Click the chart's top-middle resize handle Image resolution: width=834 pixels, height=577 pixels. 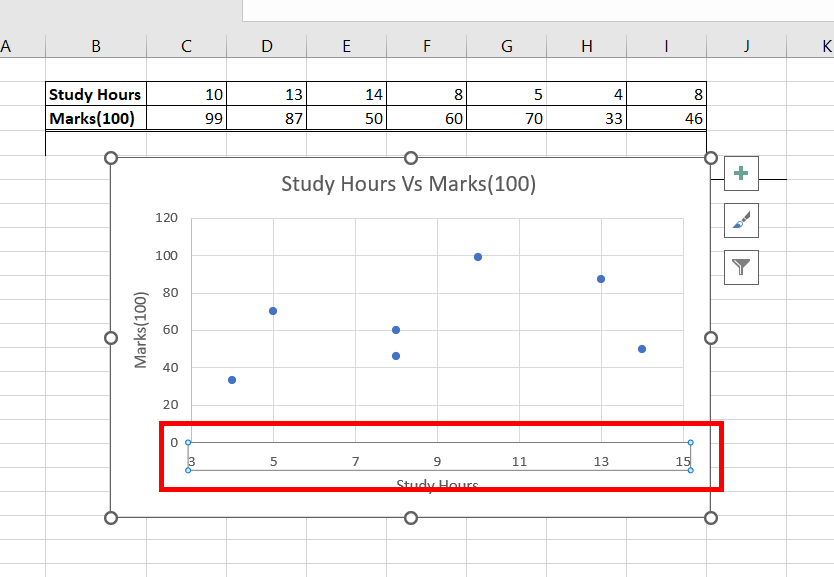(411, 158)
